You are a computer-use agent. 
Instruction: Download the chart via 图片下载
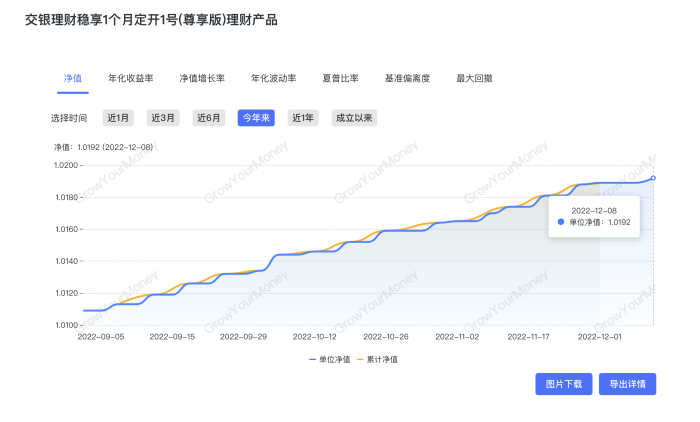tap(564, 384)
